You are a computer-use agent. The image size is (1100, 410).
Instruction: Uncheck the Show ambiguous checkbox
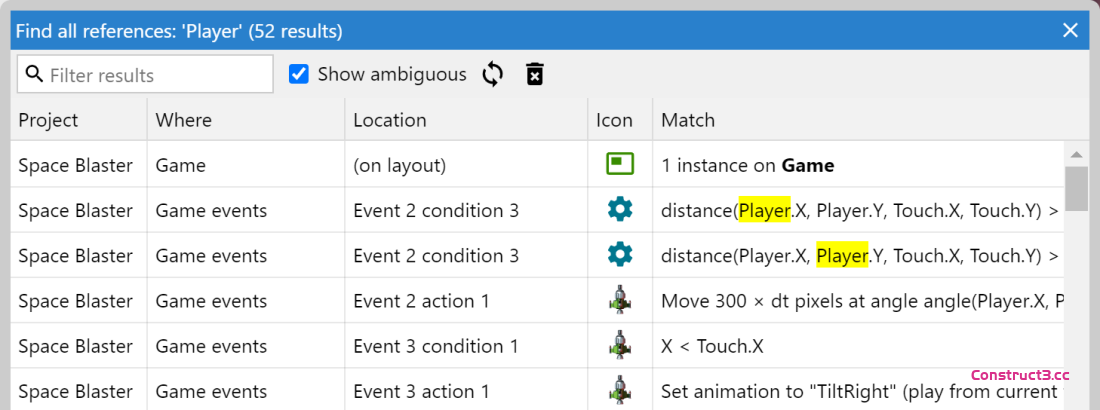pos(298,74)
